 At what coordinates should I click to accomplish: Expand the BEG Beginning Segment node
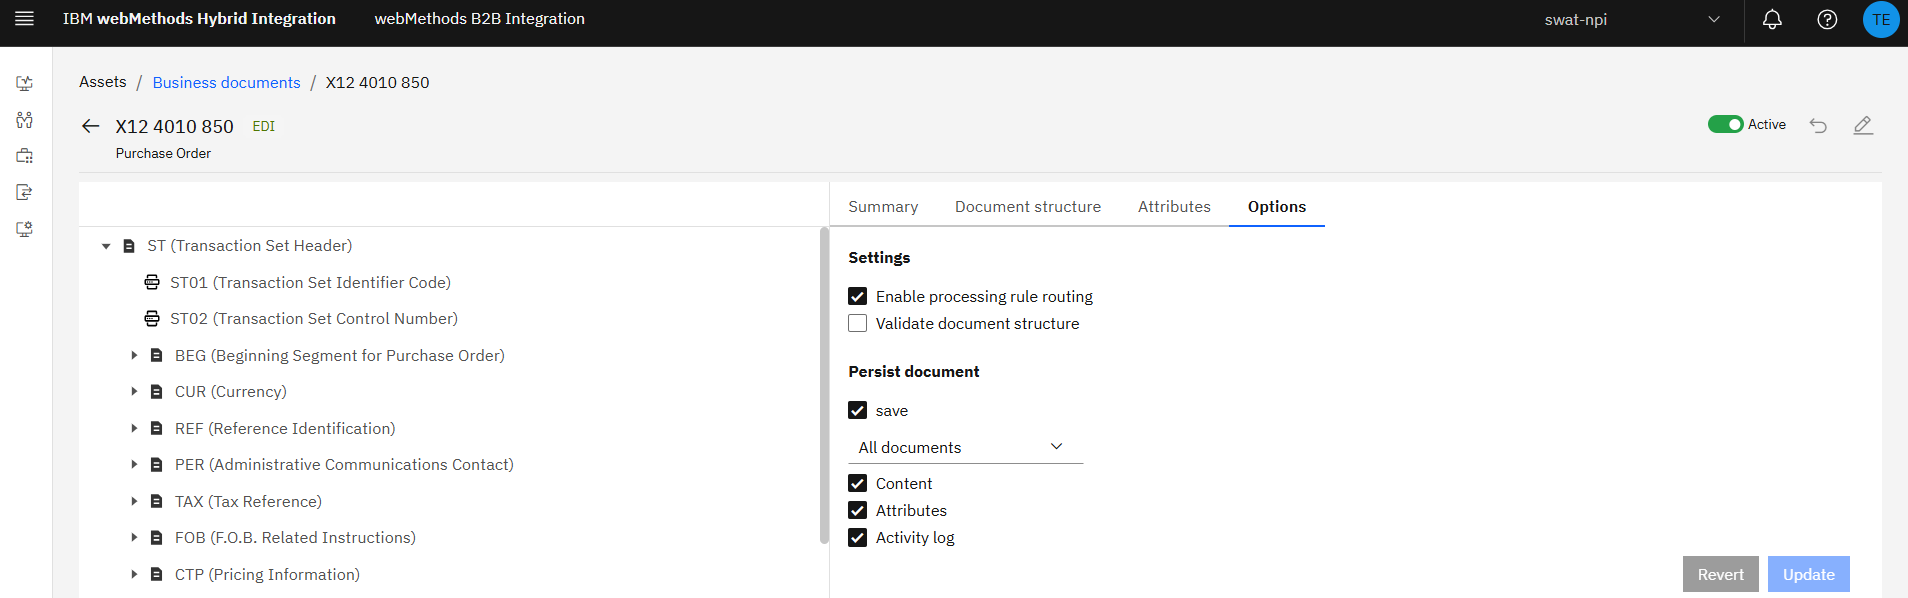[x=134, y=355]
